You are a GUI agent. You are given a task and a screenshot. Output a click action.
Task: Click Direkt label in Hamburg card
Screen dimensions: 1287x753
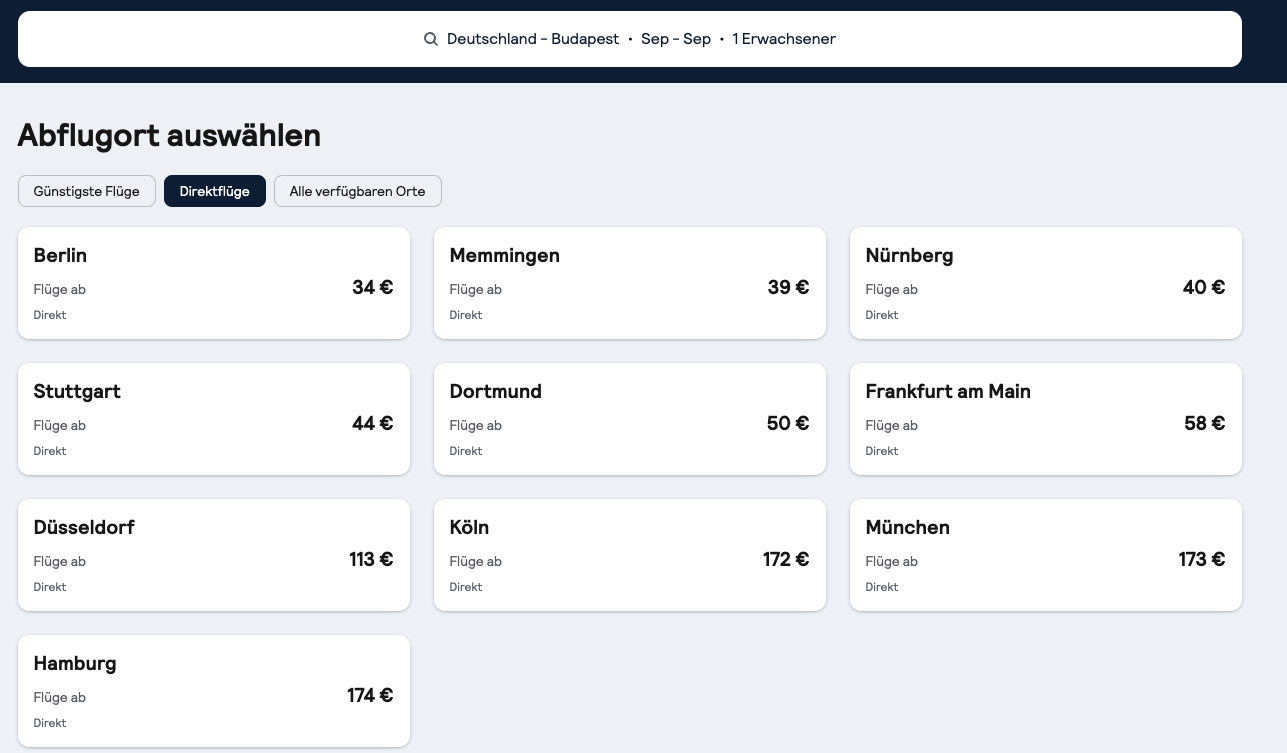(x=50, y=723)
